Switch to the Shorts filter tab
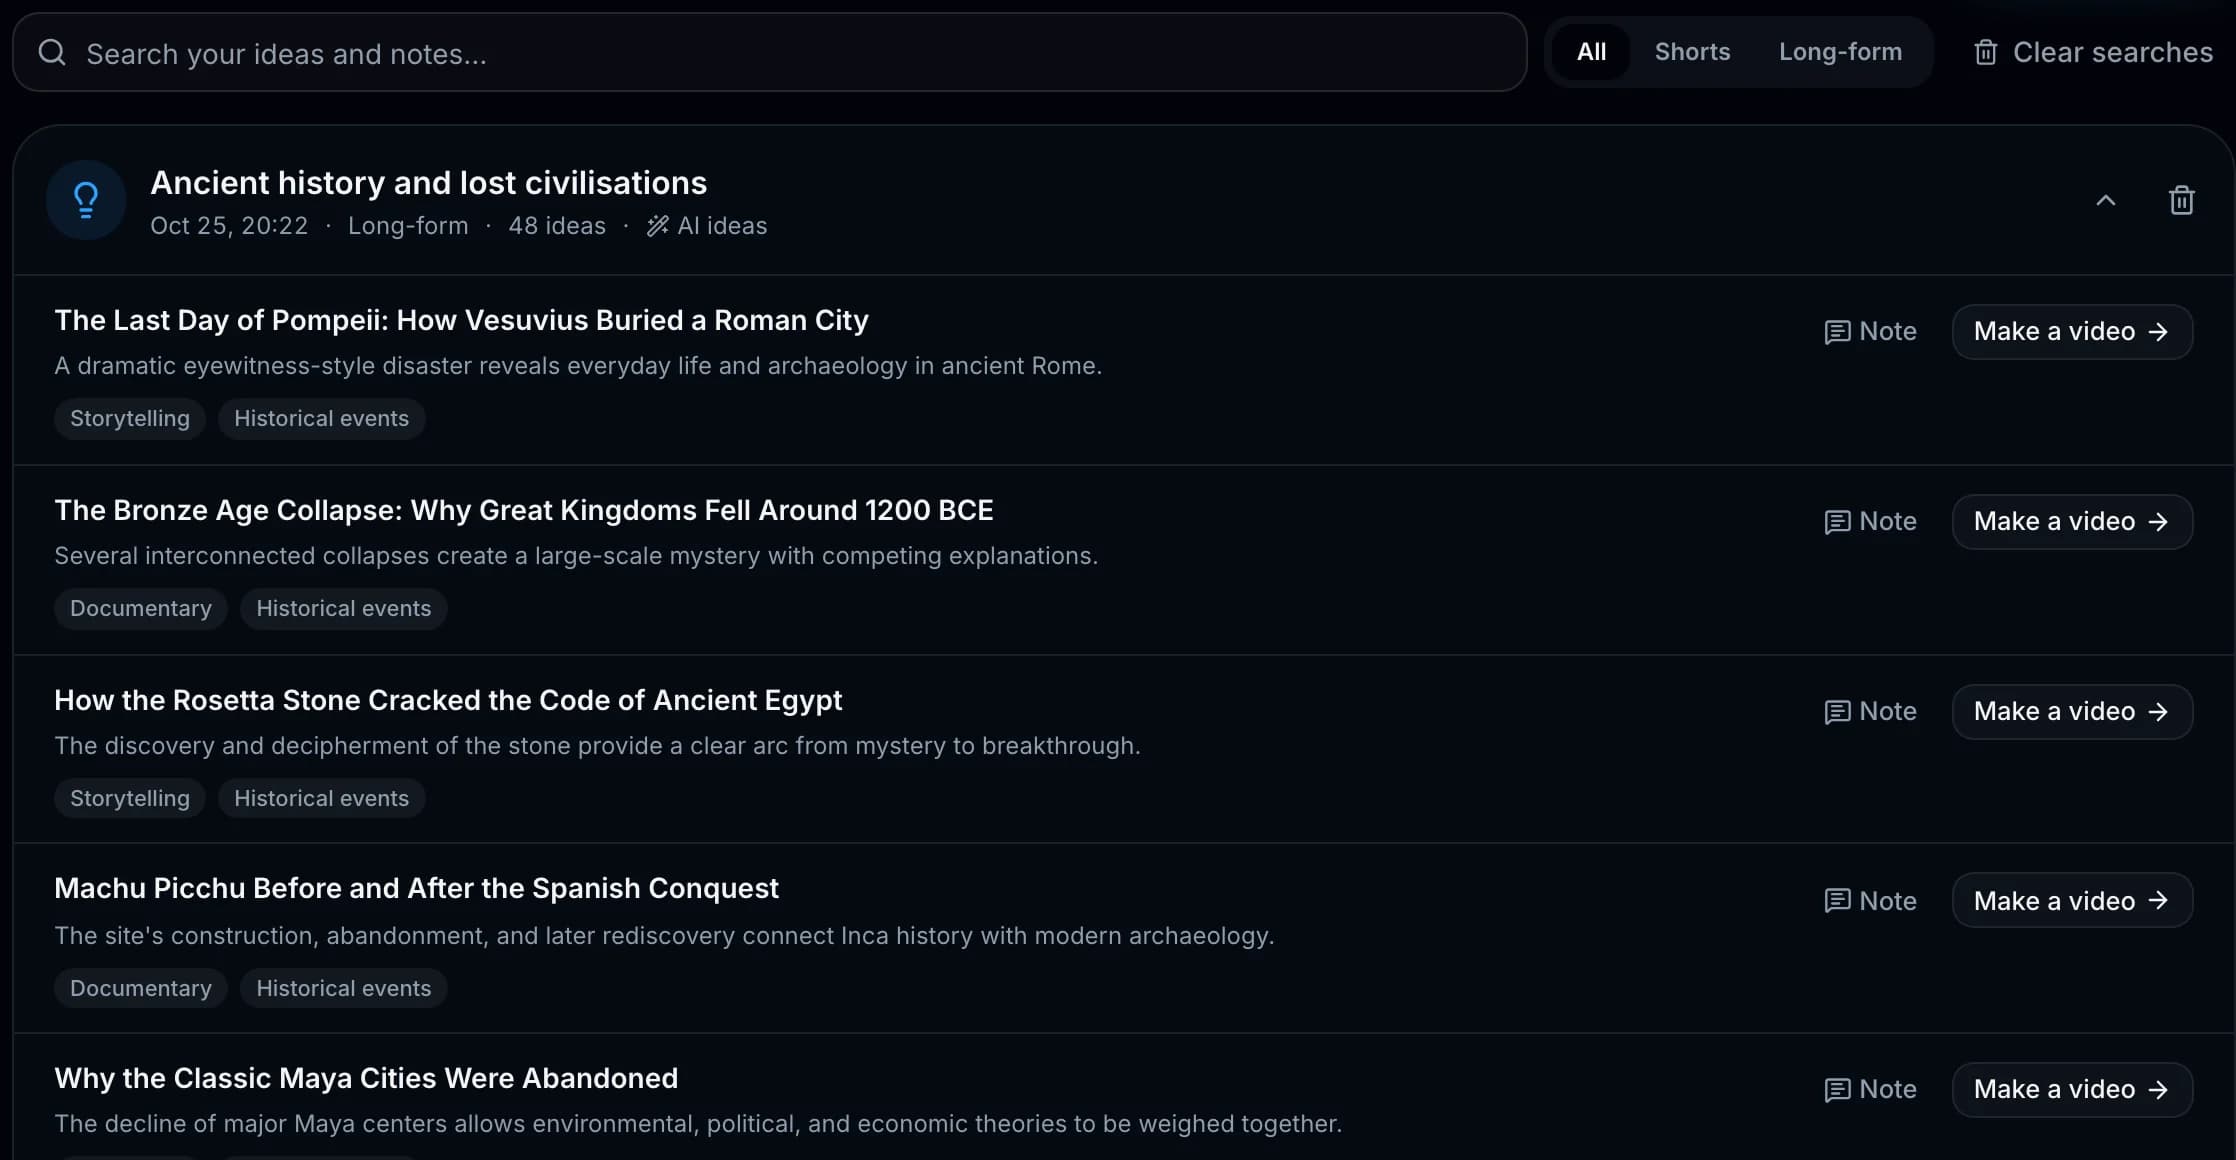Screen dimensions: 2236x1160 (x=1692, y=52)
